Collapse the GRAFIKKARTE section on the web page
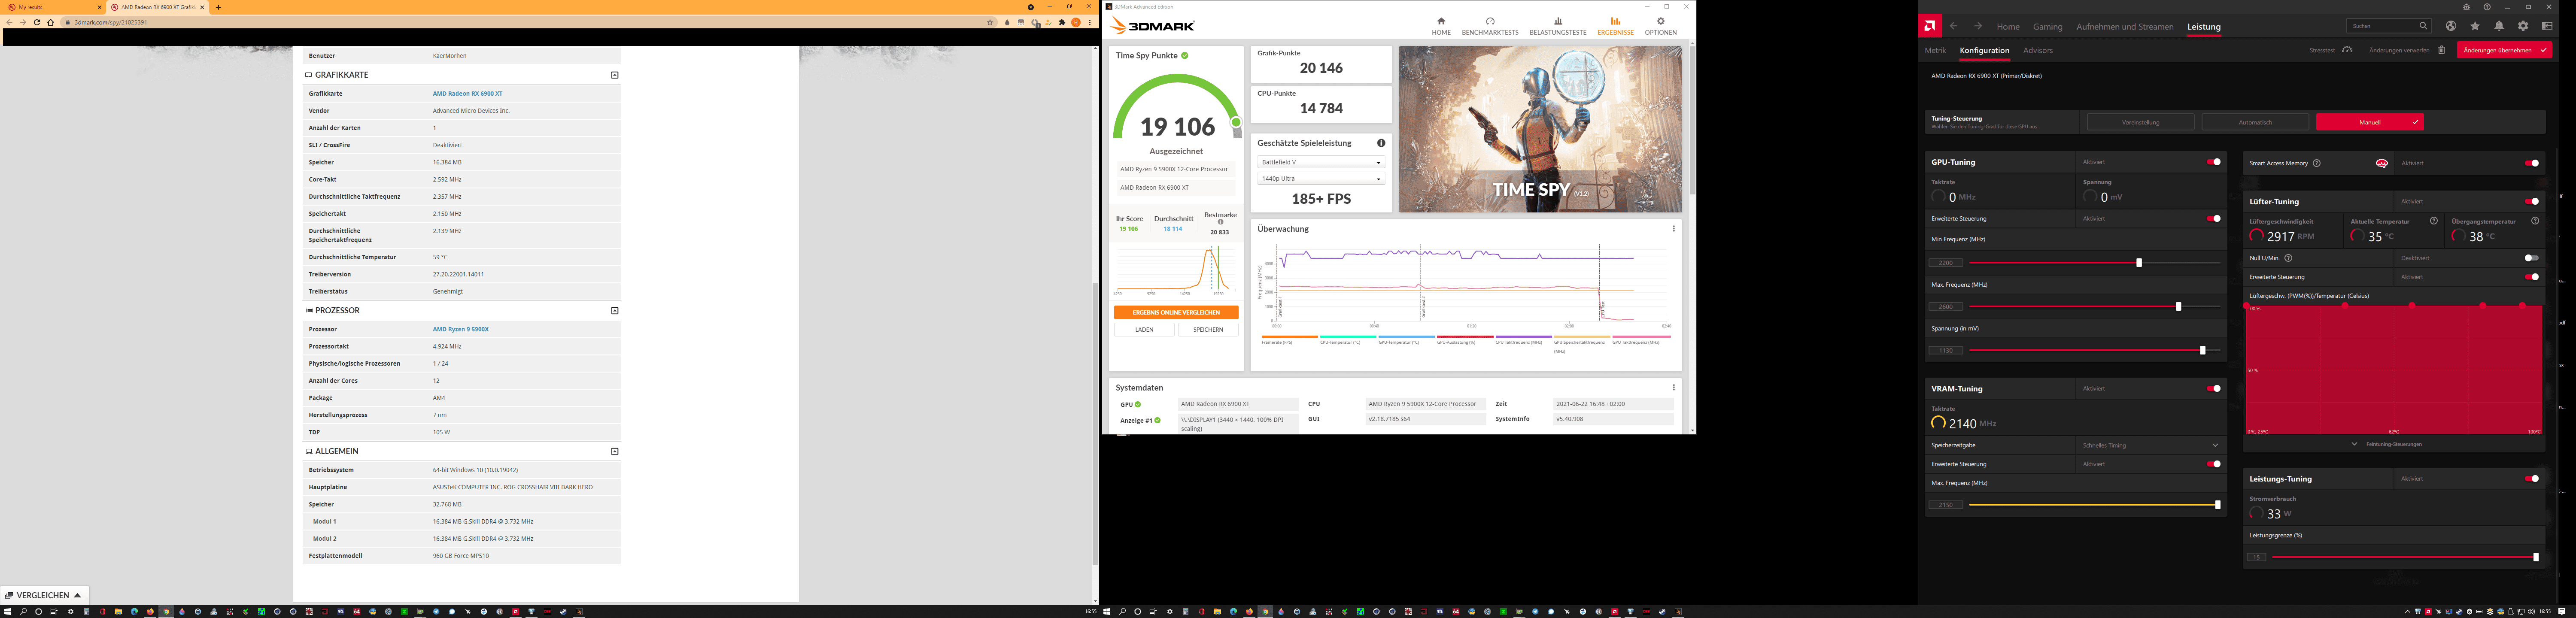Viewport: 2576px width, 618px height. click(614, 75)
